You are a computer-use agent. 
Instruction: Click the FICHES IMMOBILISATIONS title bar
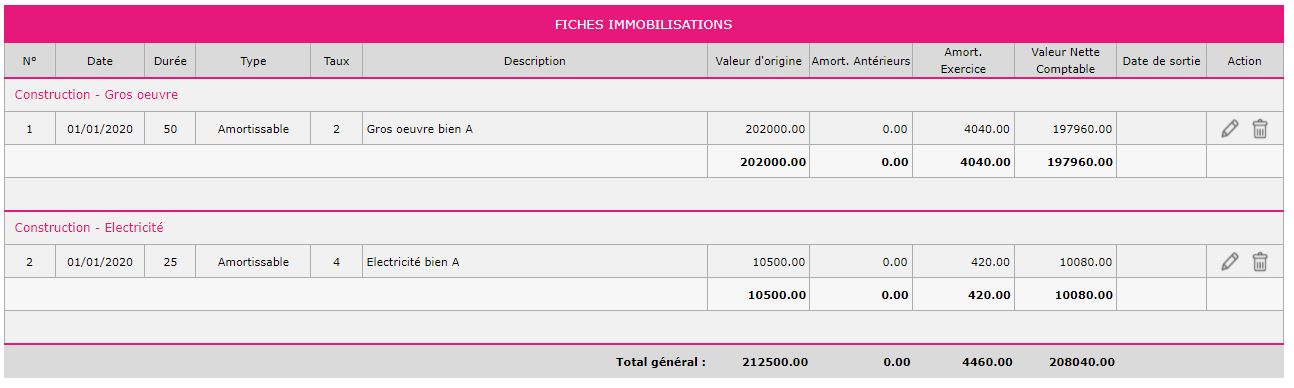pos(643,24)
